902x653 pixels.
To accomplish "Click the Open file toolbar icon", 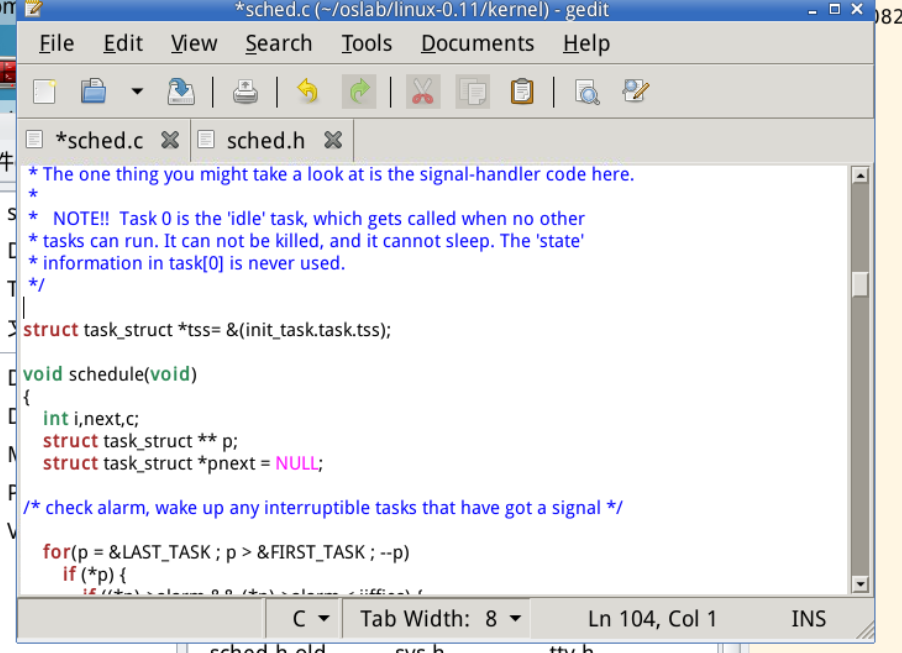I will coord(93,92).
